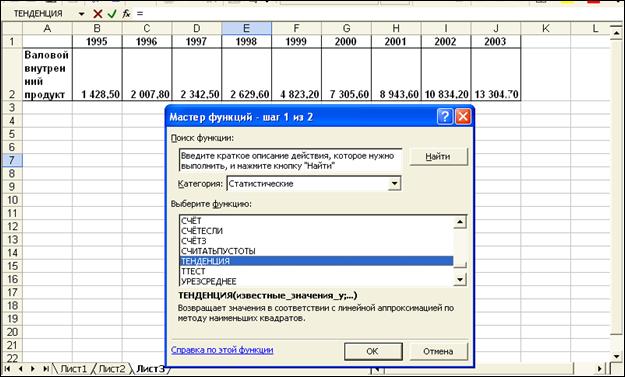
Task: Cancel formula entry with red X icon
Action: point(98,14)
